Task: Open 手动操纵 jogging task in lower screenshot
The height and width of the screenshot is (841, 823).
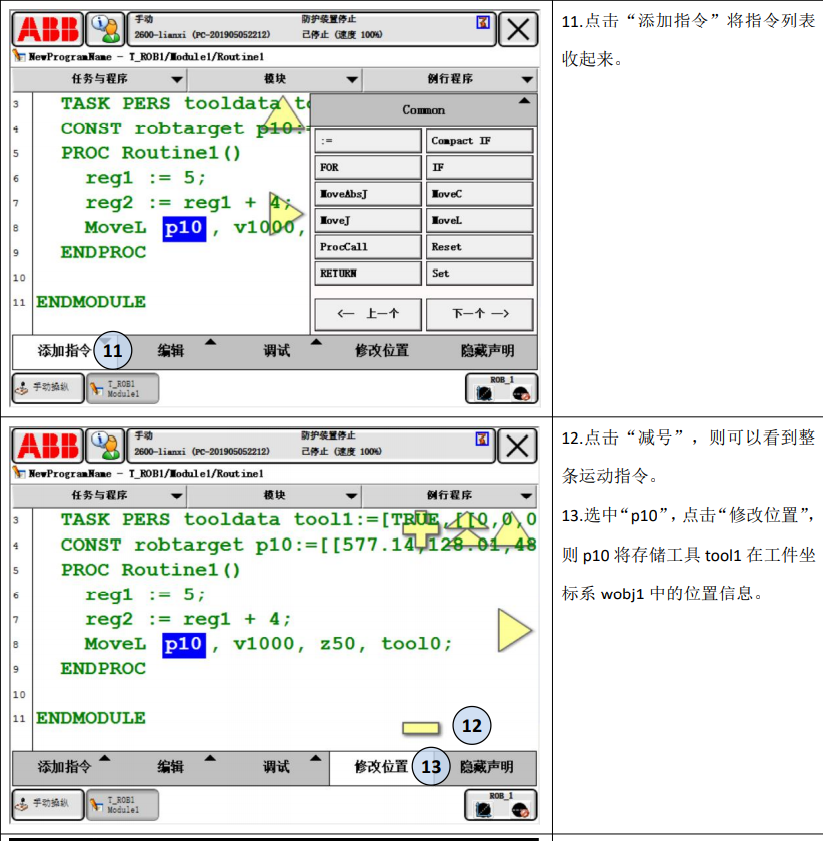Action: 48,804
